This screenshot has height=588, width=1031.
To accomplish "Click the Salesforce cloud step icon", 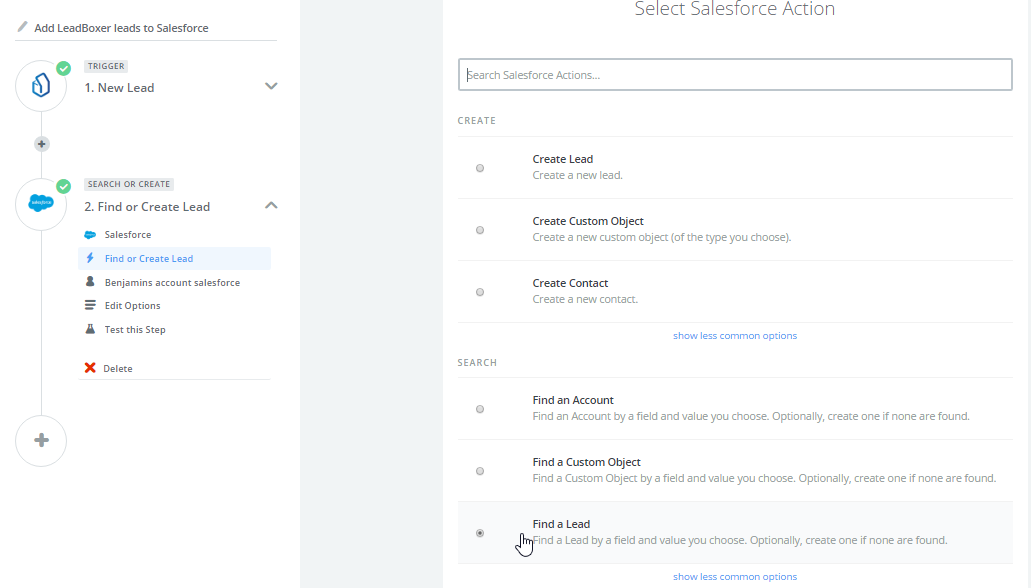I will click(41, 204).
